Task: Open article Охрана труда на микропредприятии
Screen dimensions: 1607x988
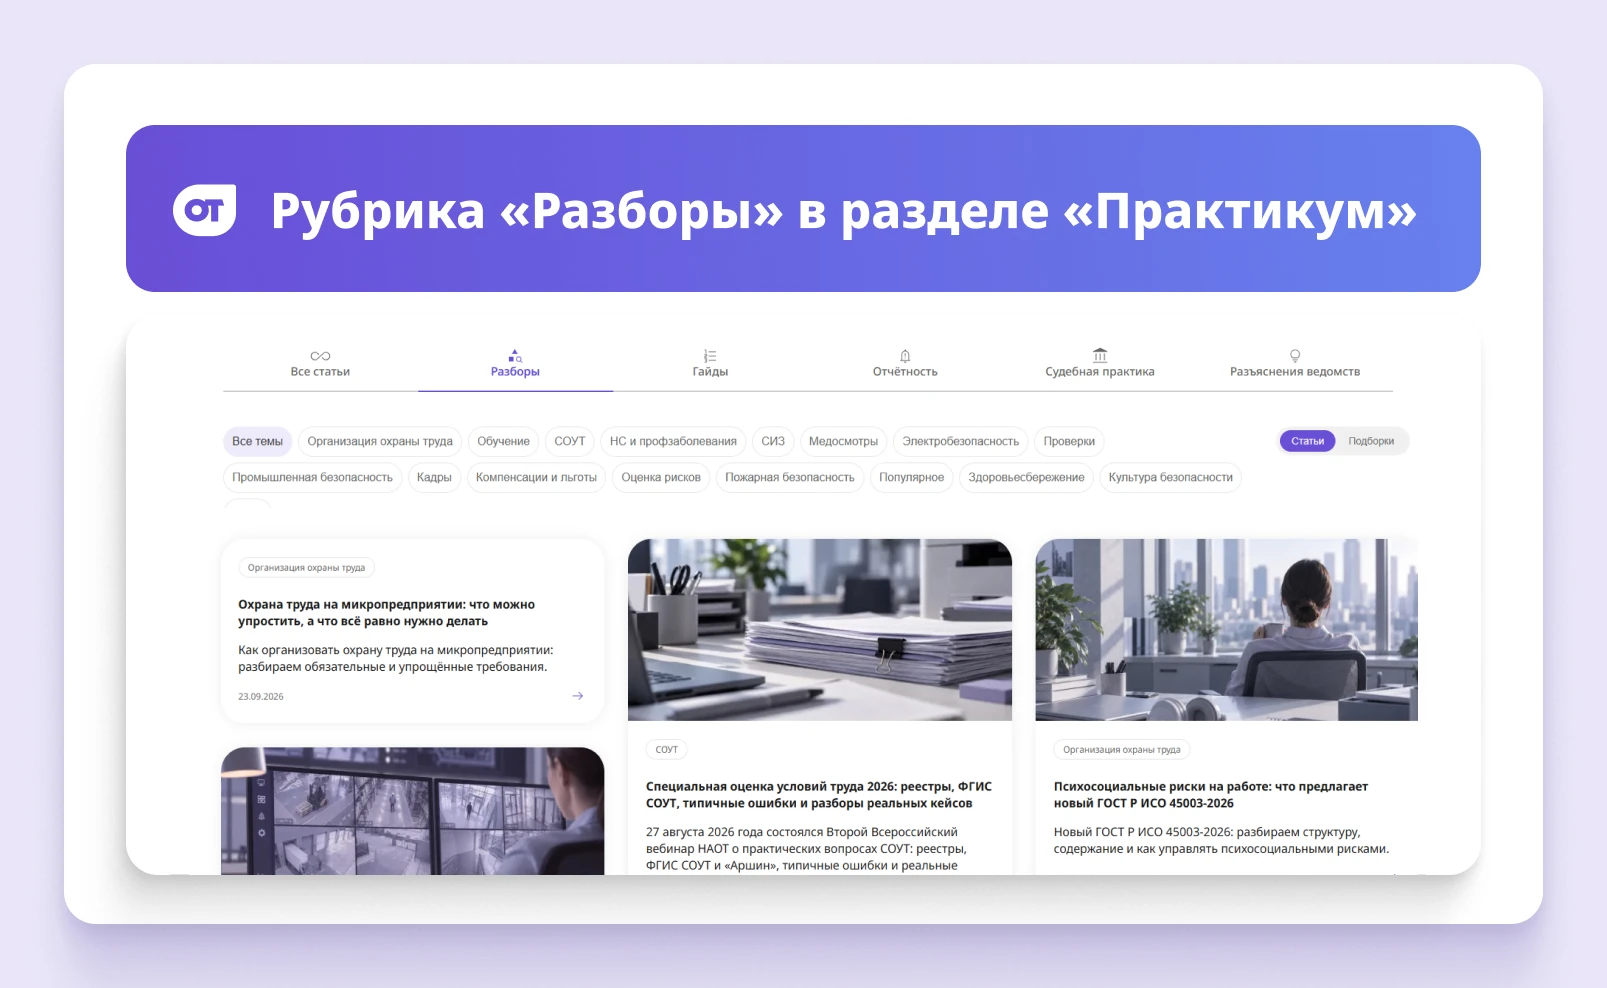Action: [x=386, y=613]
